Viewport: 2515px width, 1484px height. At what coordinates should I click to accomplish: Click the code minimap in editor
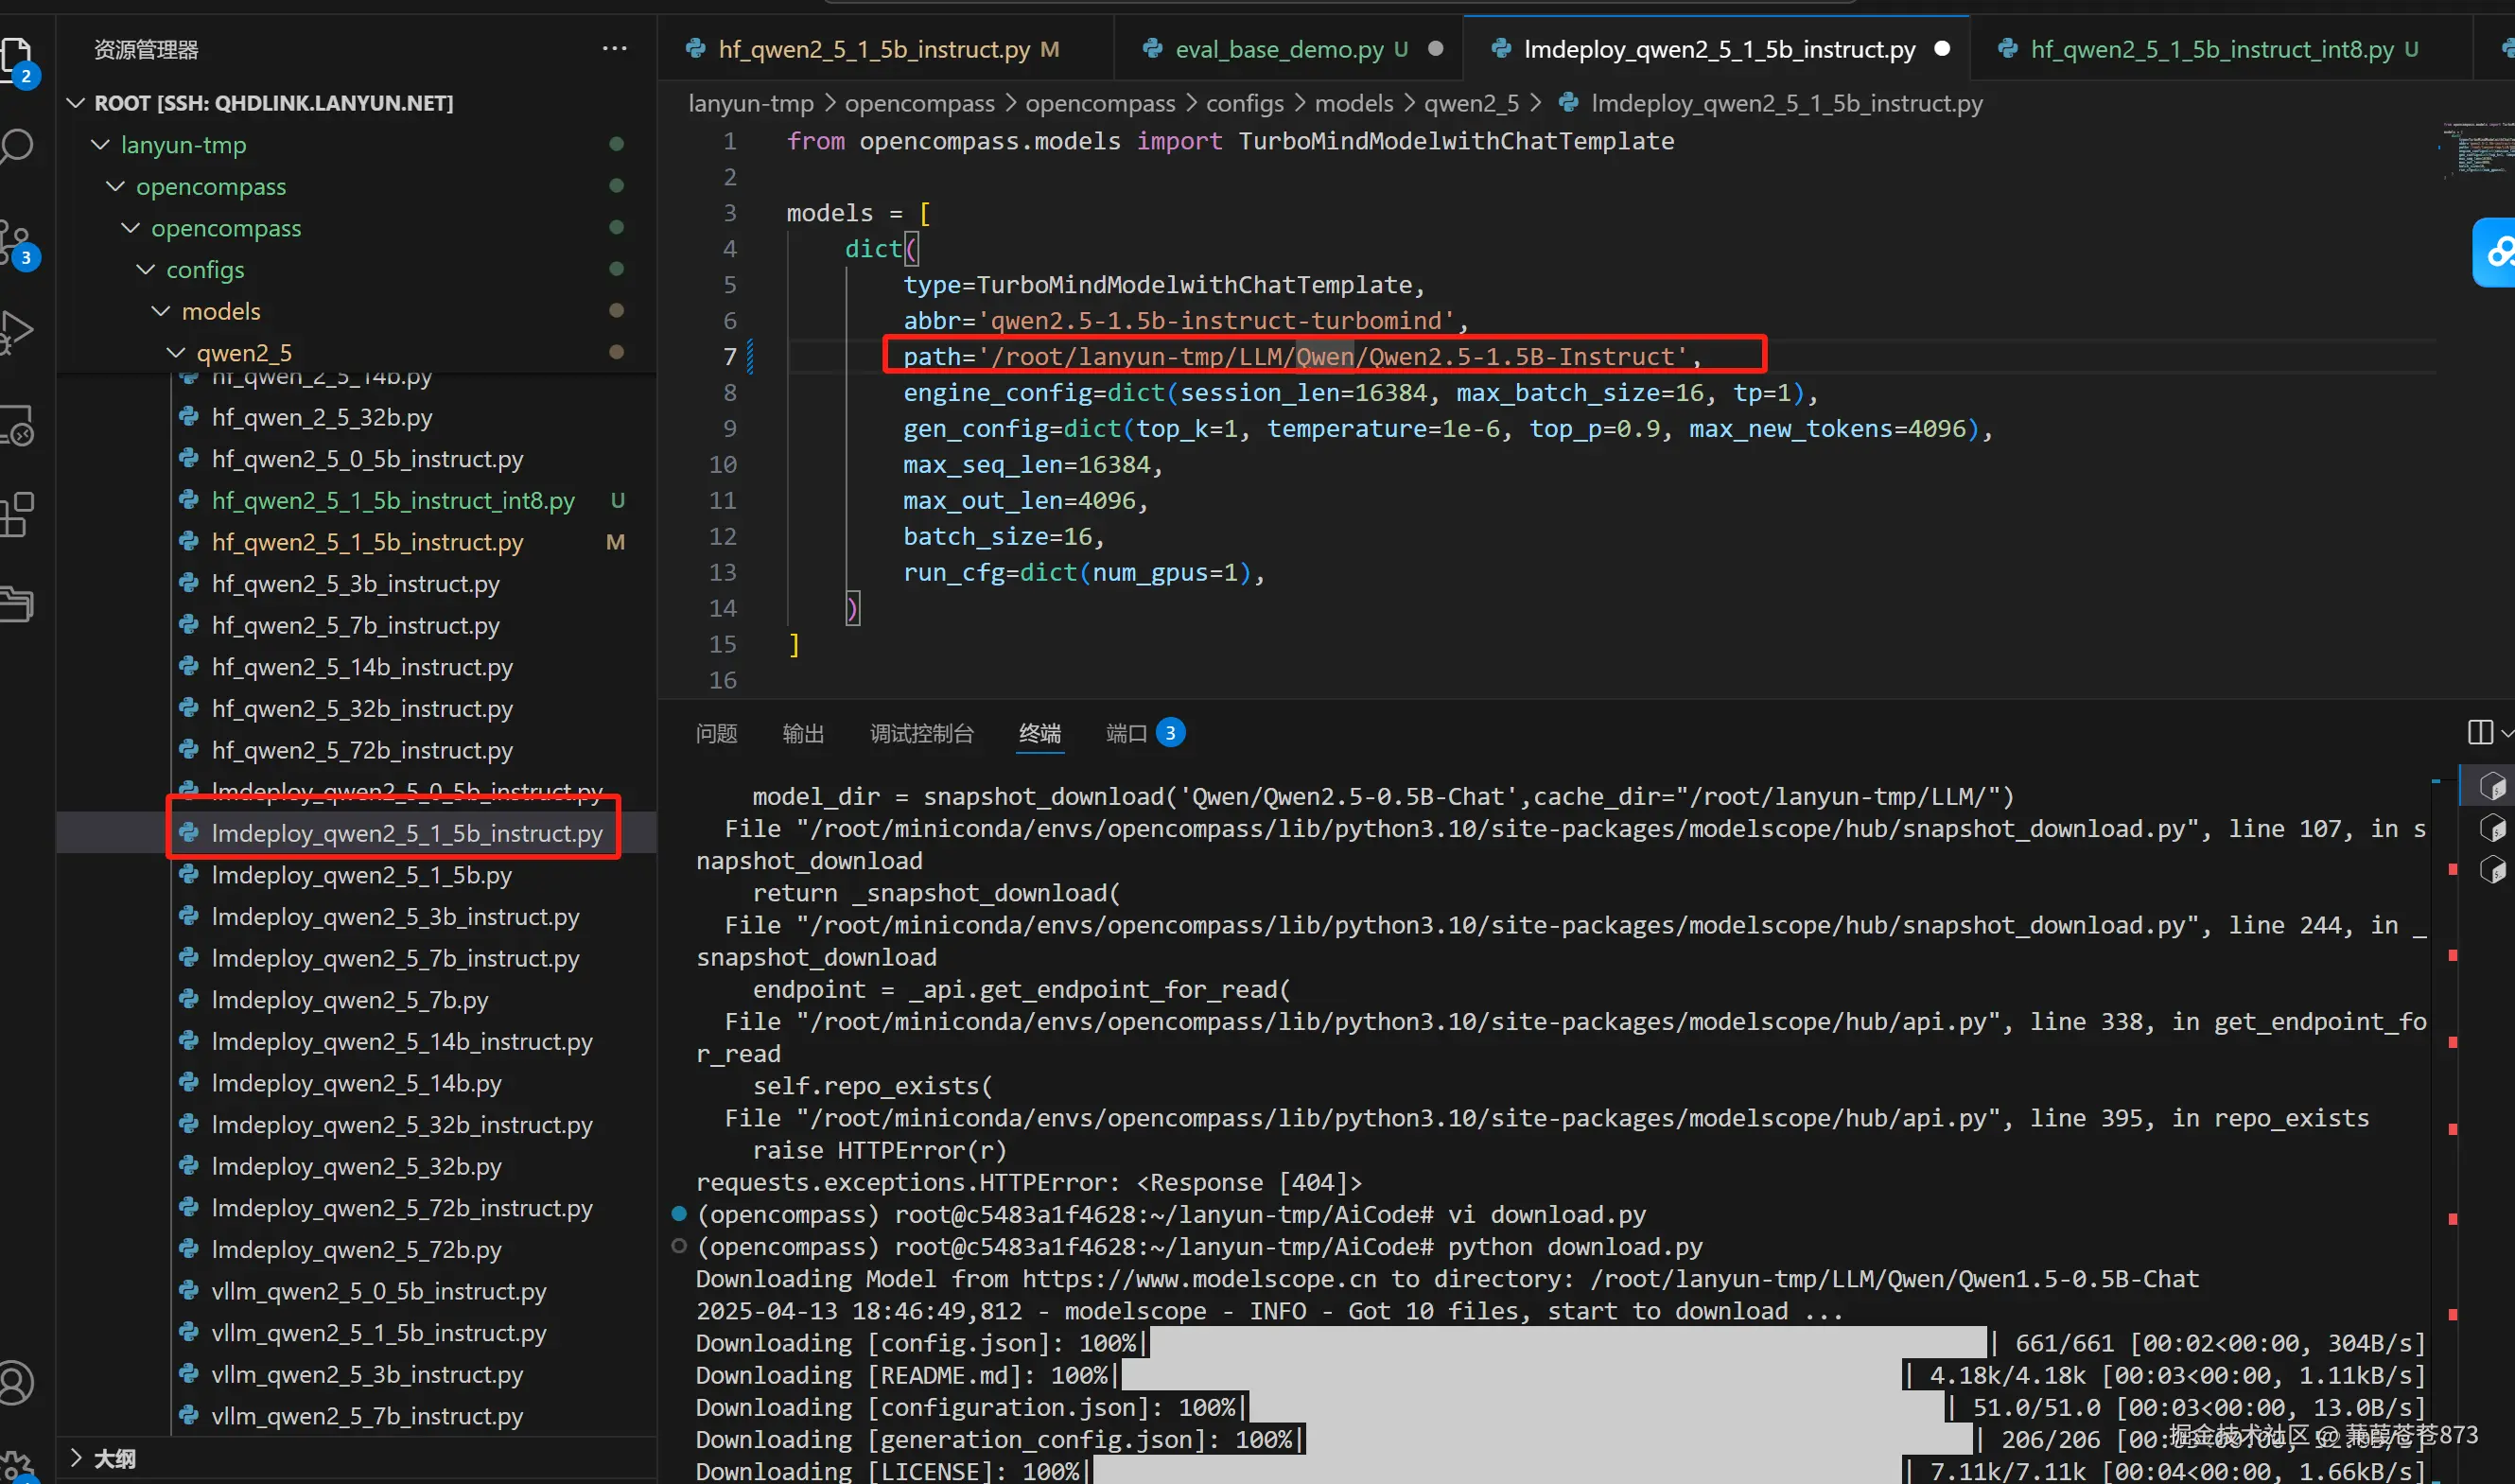[2475, 150]
